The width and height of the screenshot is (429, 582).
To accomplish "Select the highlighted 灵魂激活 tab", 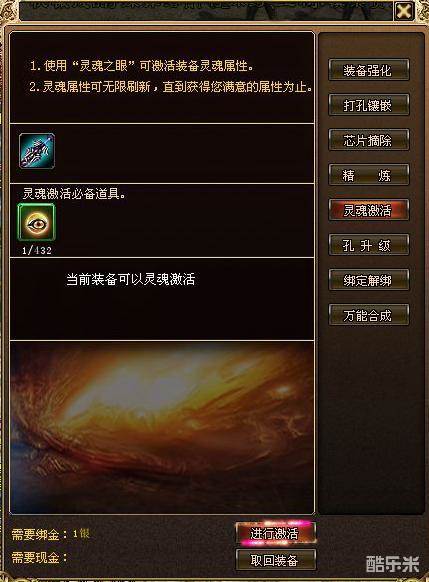I will click(x=369, y=210).
